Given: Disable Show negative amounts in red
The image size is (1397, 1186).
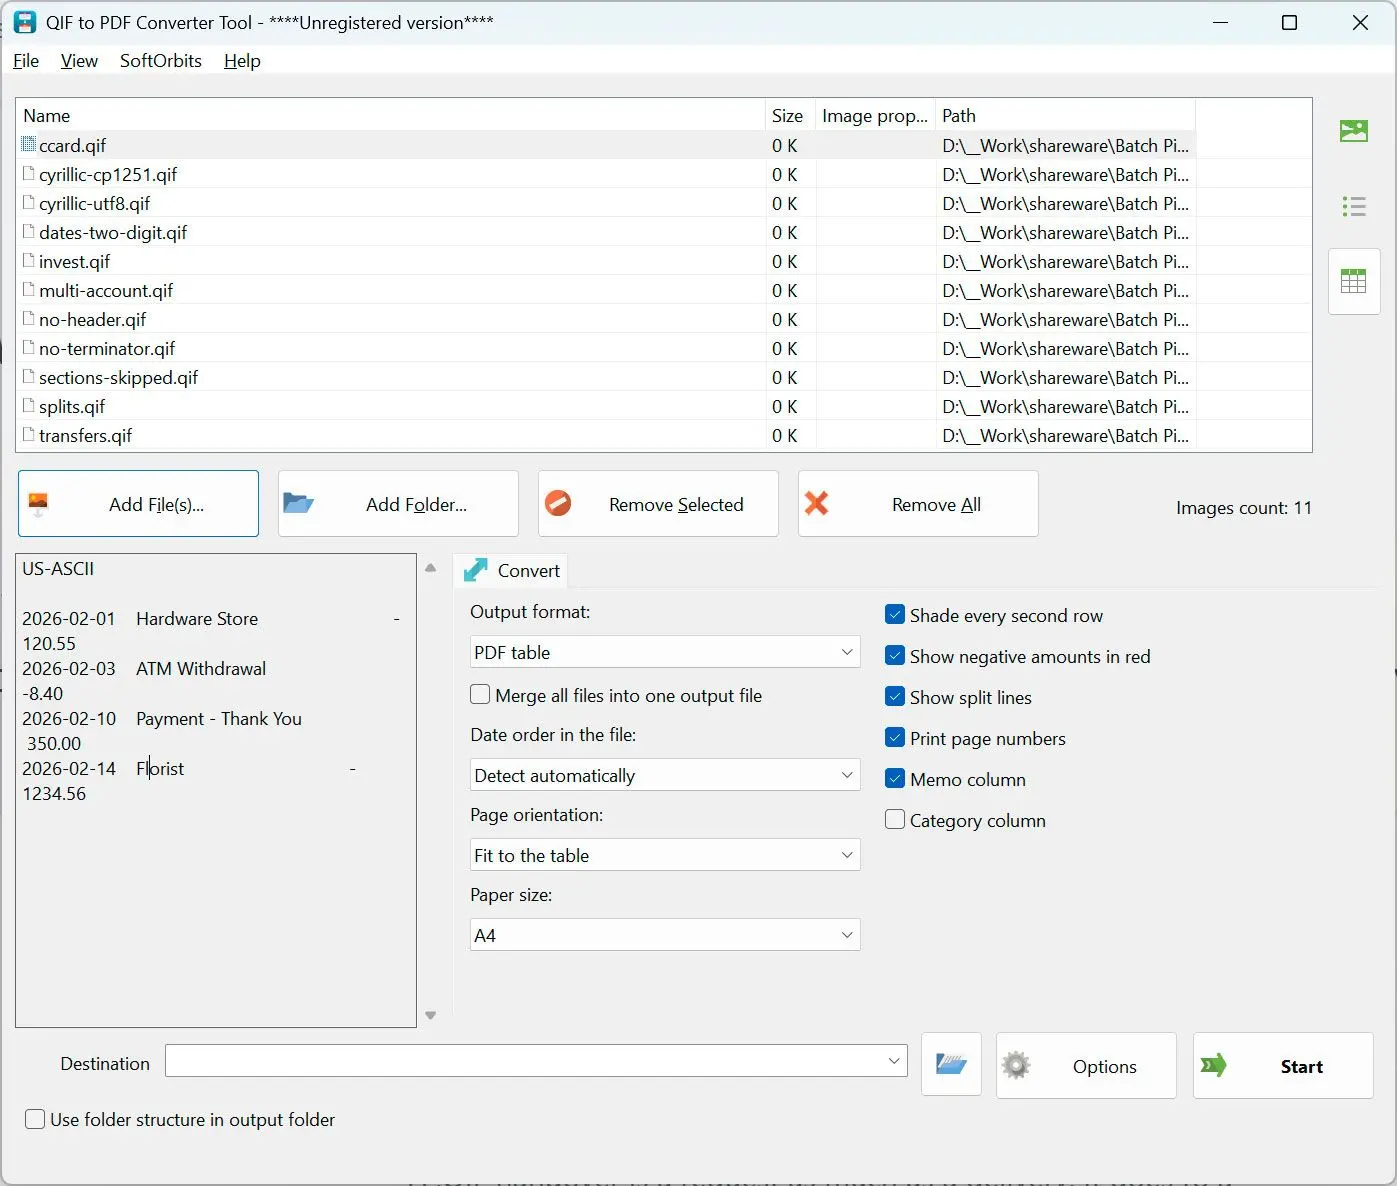Looking at the screenshot, I should [x=895, y=656].
